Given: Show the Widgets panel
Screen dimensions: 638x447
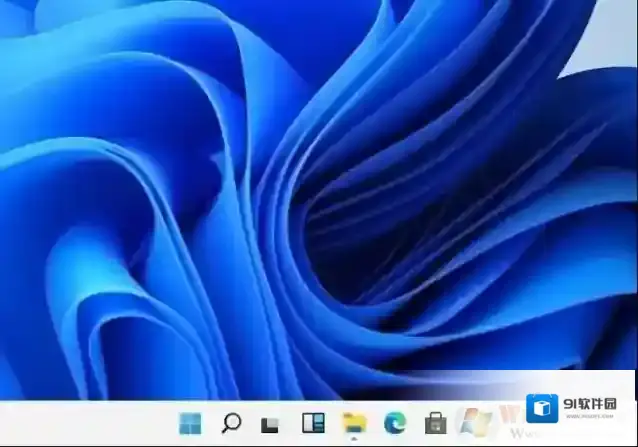Looking at the screenshot, I should (x=312, y=423).
